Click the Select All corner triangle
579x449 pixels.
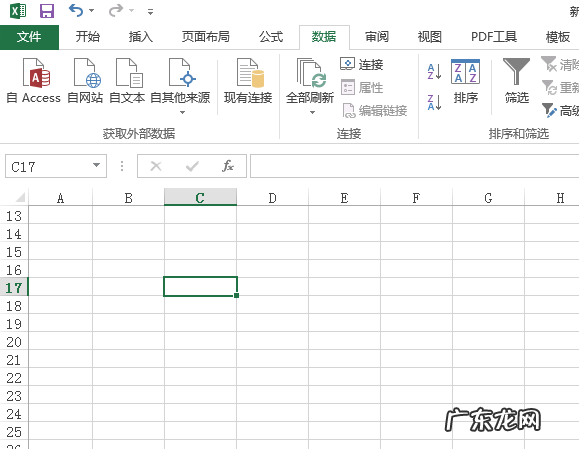pos(20,197)
